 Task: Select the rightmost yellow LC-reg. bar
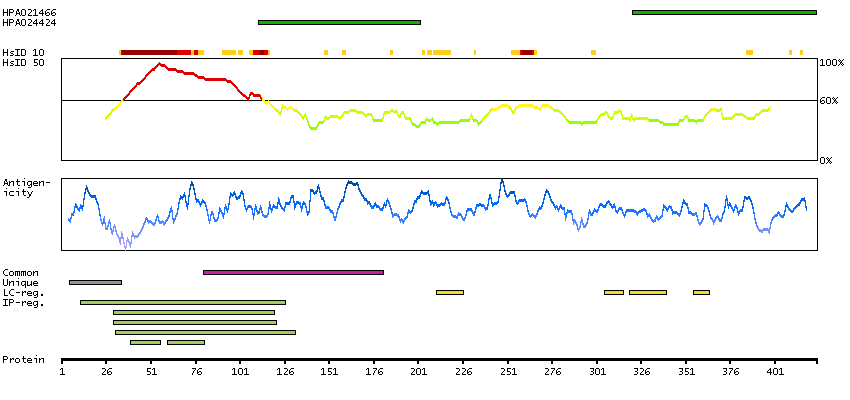(701, 292)
